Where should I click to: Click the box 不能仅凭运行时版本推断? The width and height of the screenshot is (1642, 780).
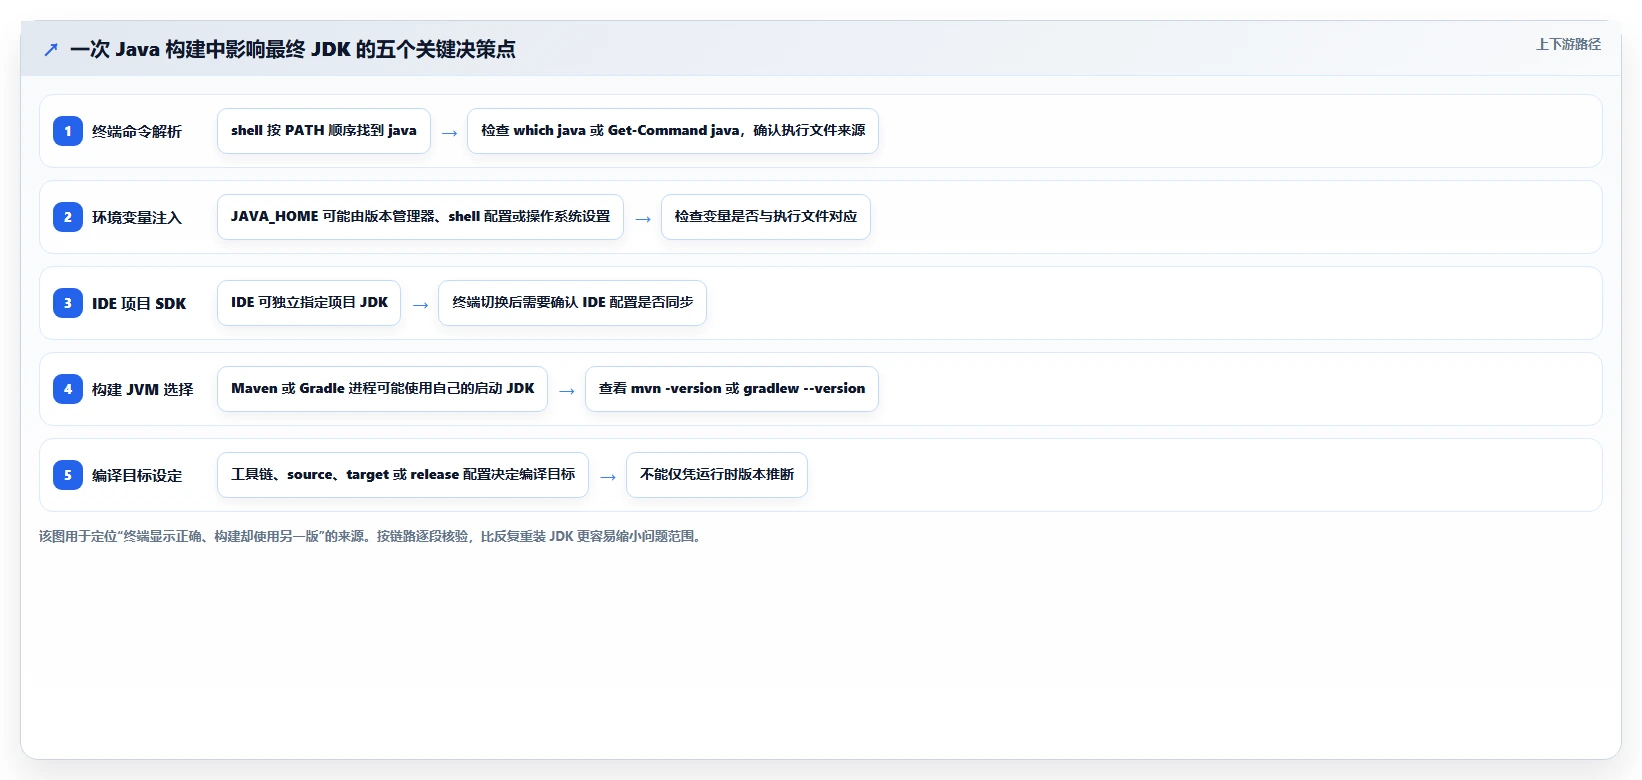click(717, 475)
